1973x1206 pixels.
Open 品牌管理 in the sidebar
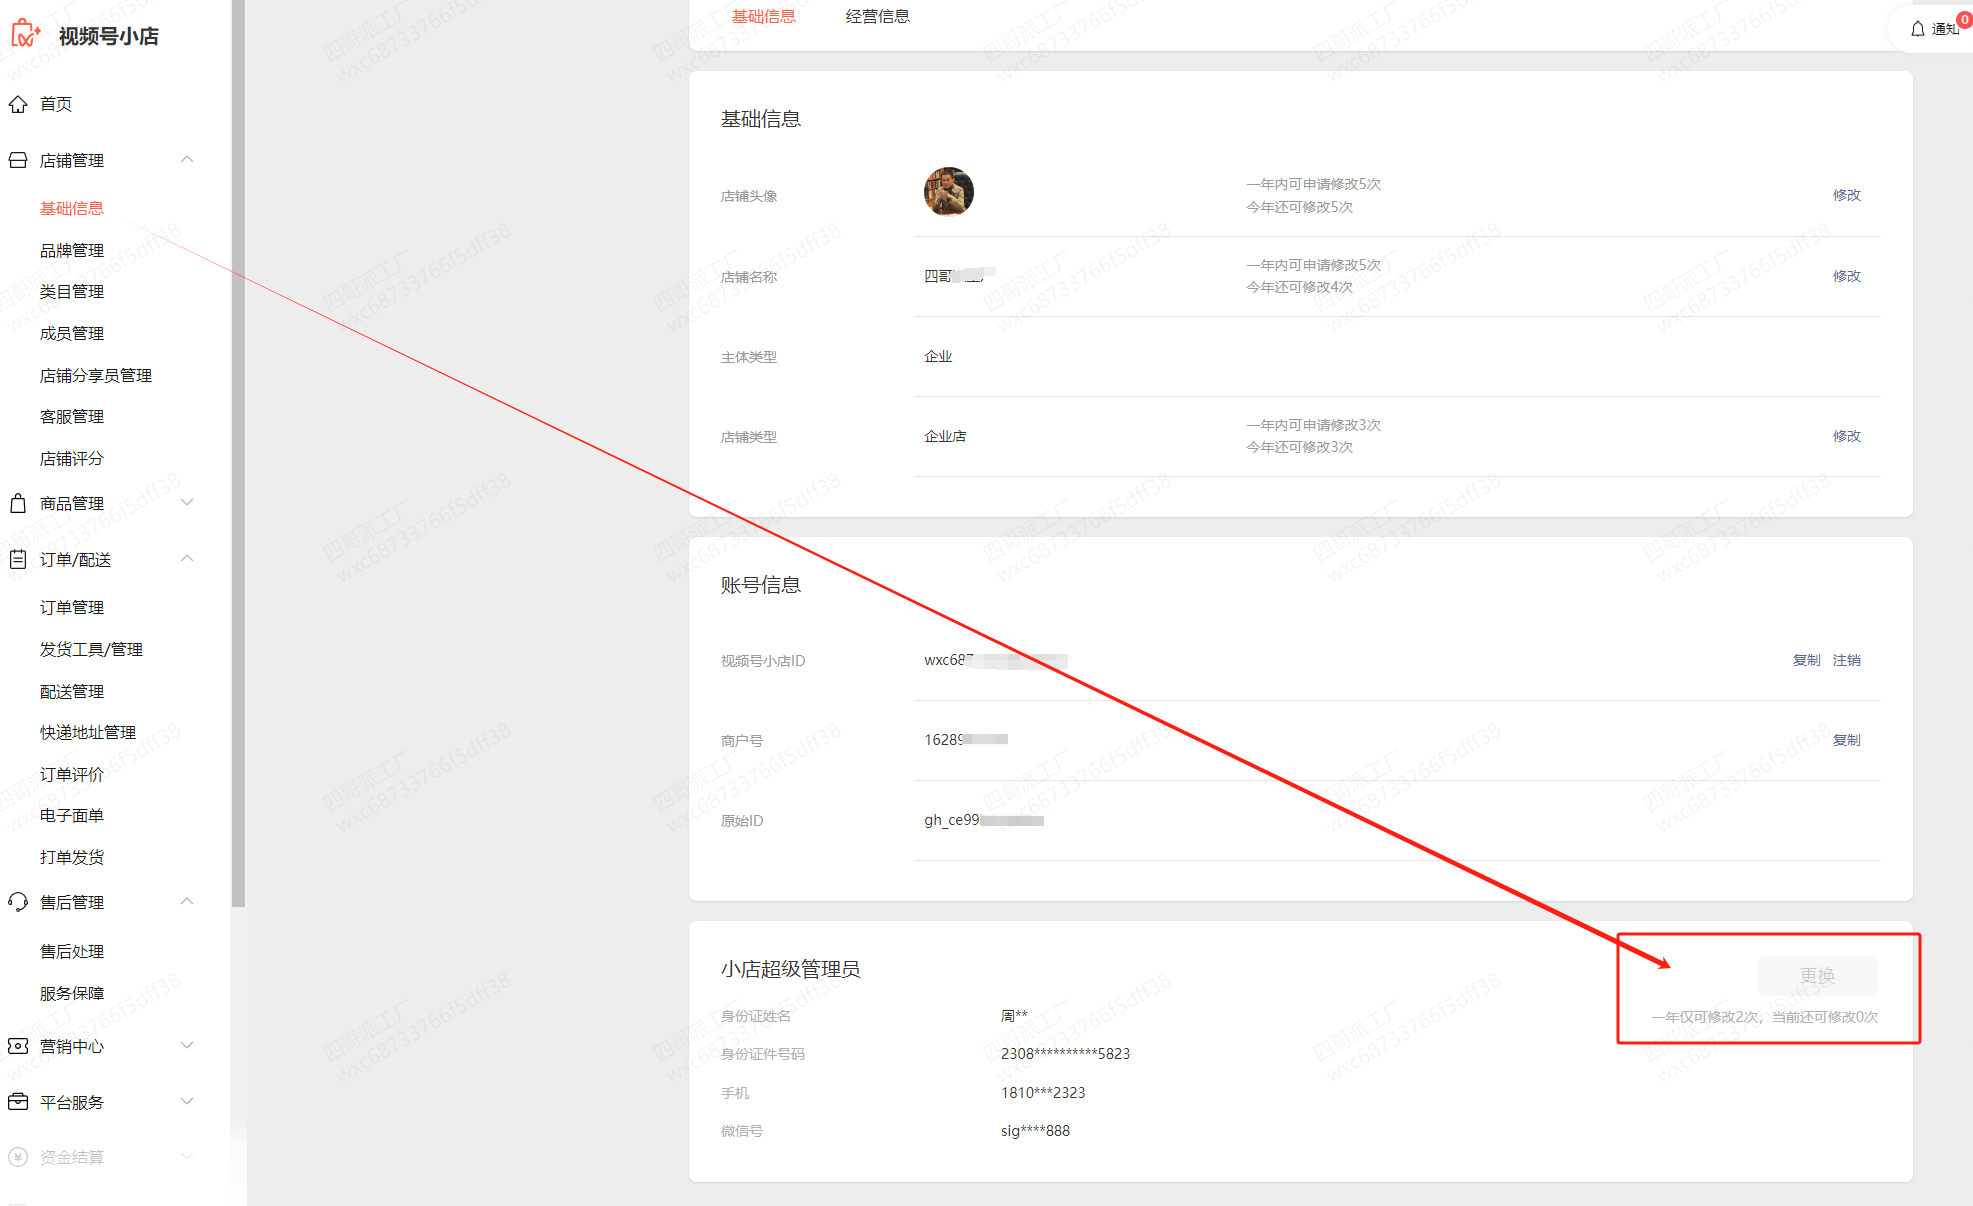(x=72, y=250)
